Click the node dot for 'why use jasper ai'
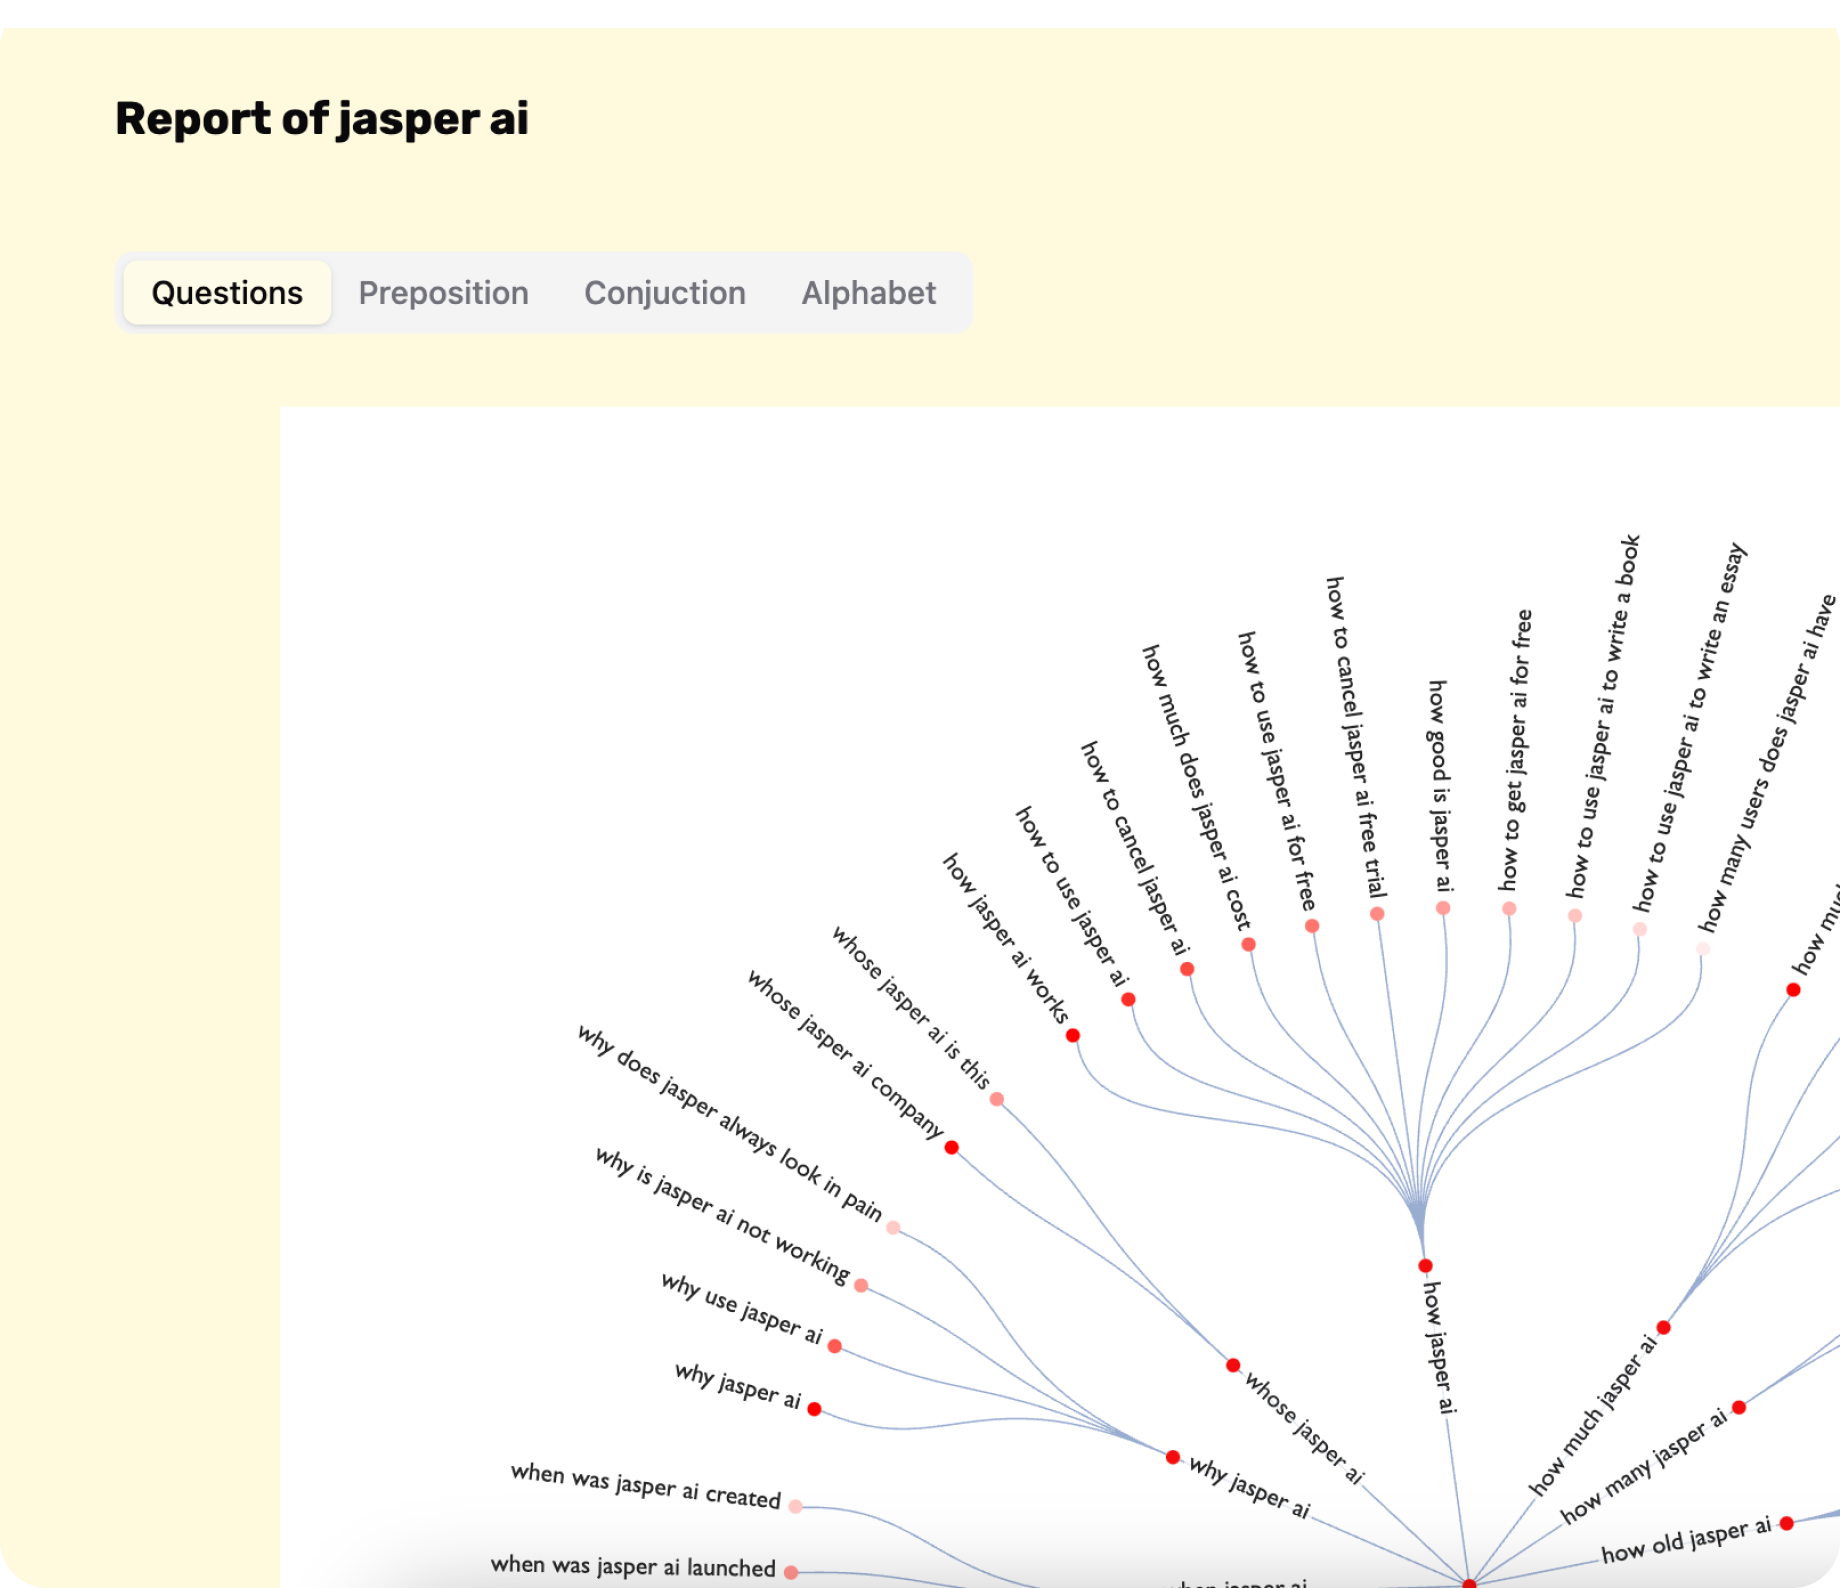Viewport: 1840px width, 1588px height. click(x=835, y=1347)
